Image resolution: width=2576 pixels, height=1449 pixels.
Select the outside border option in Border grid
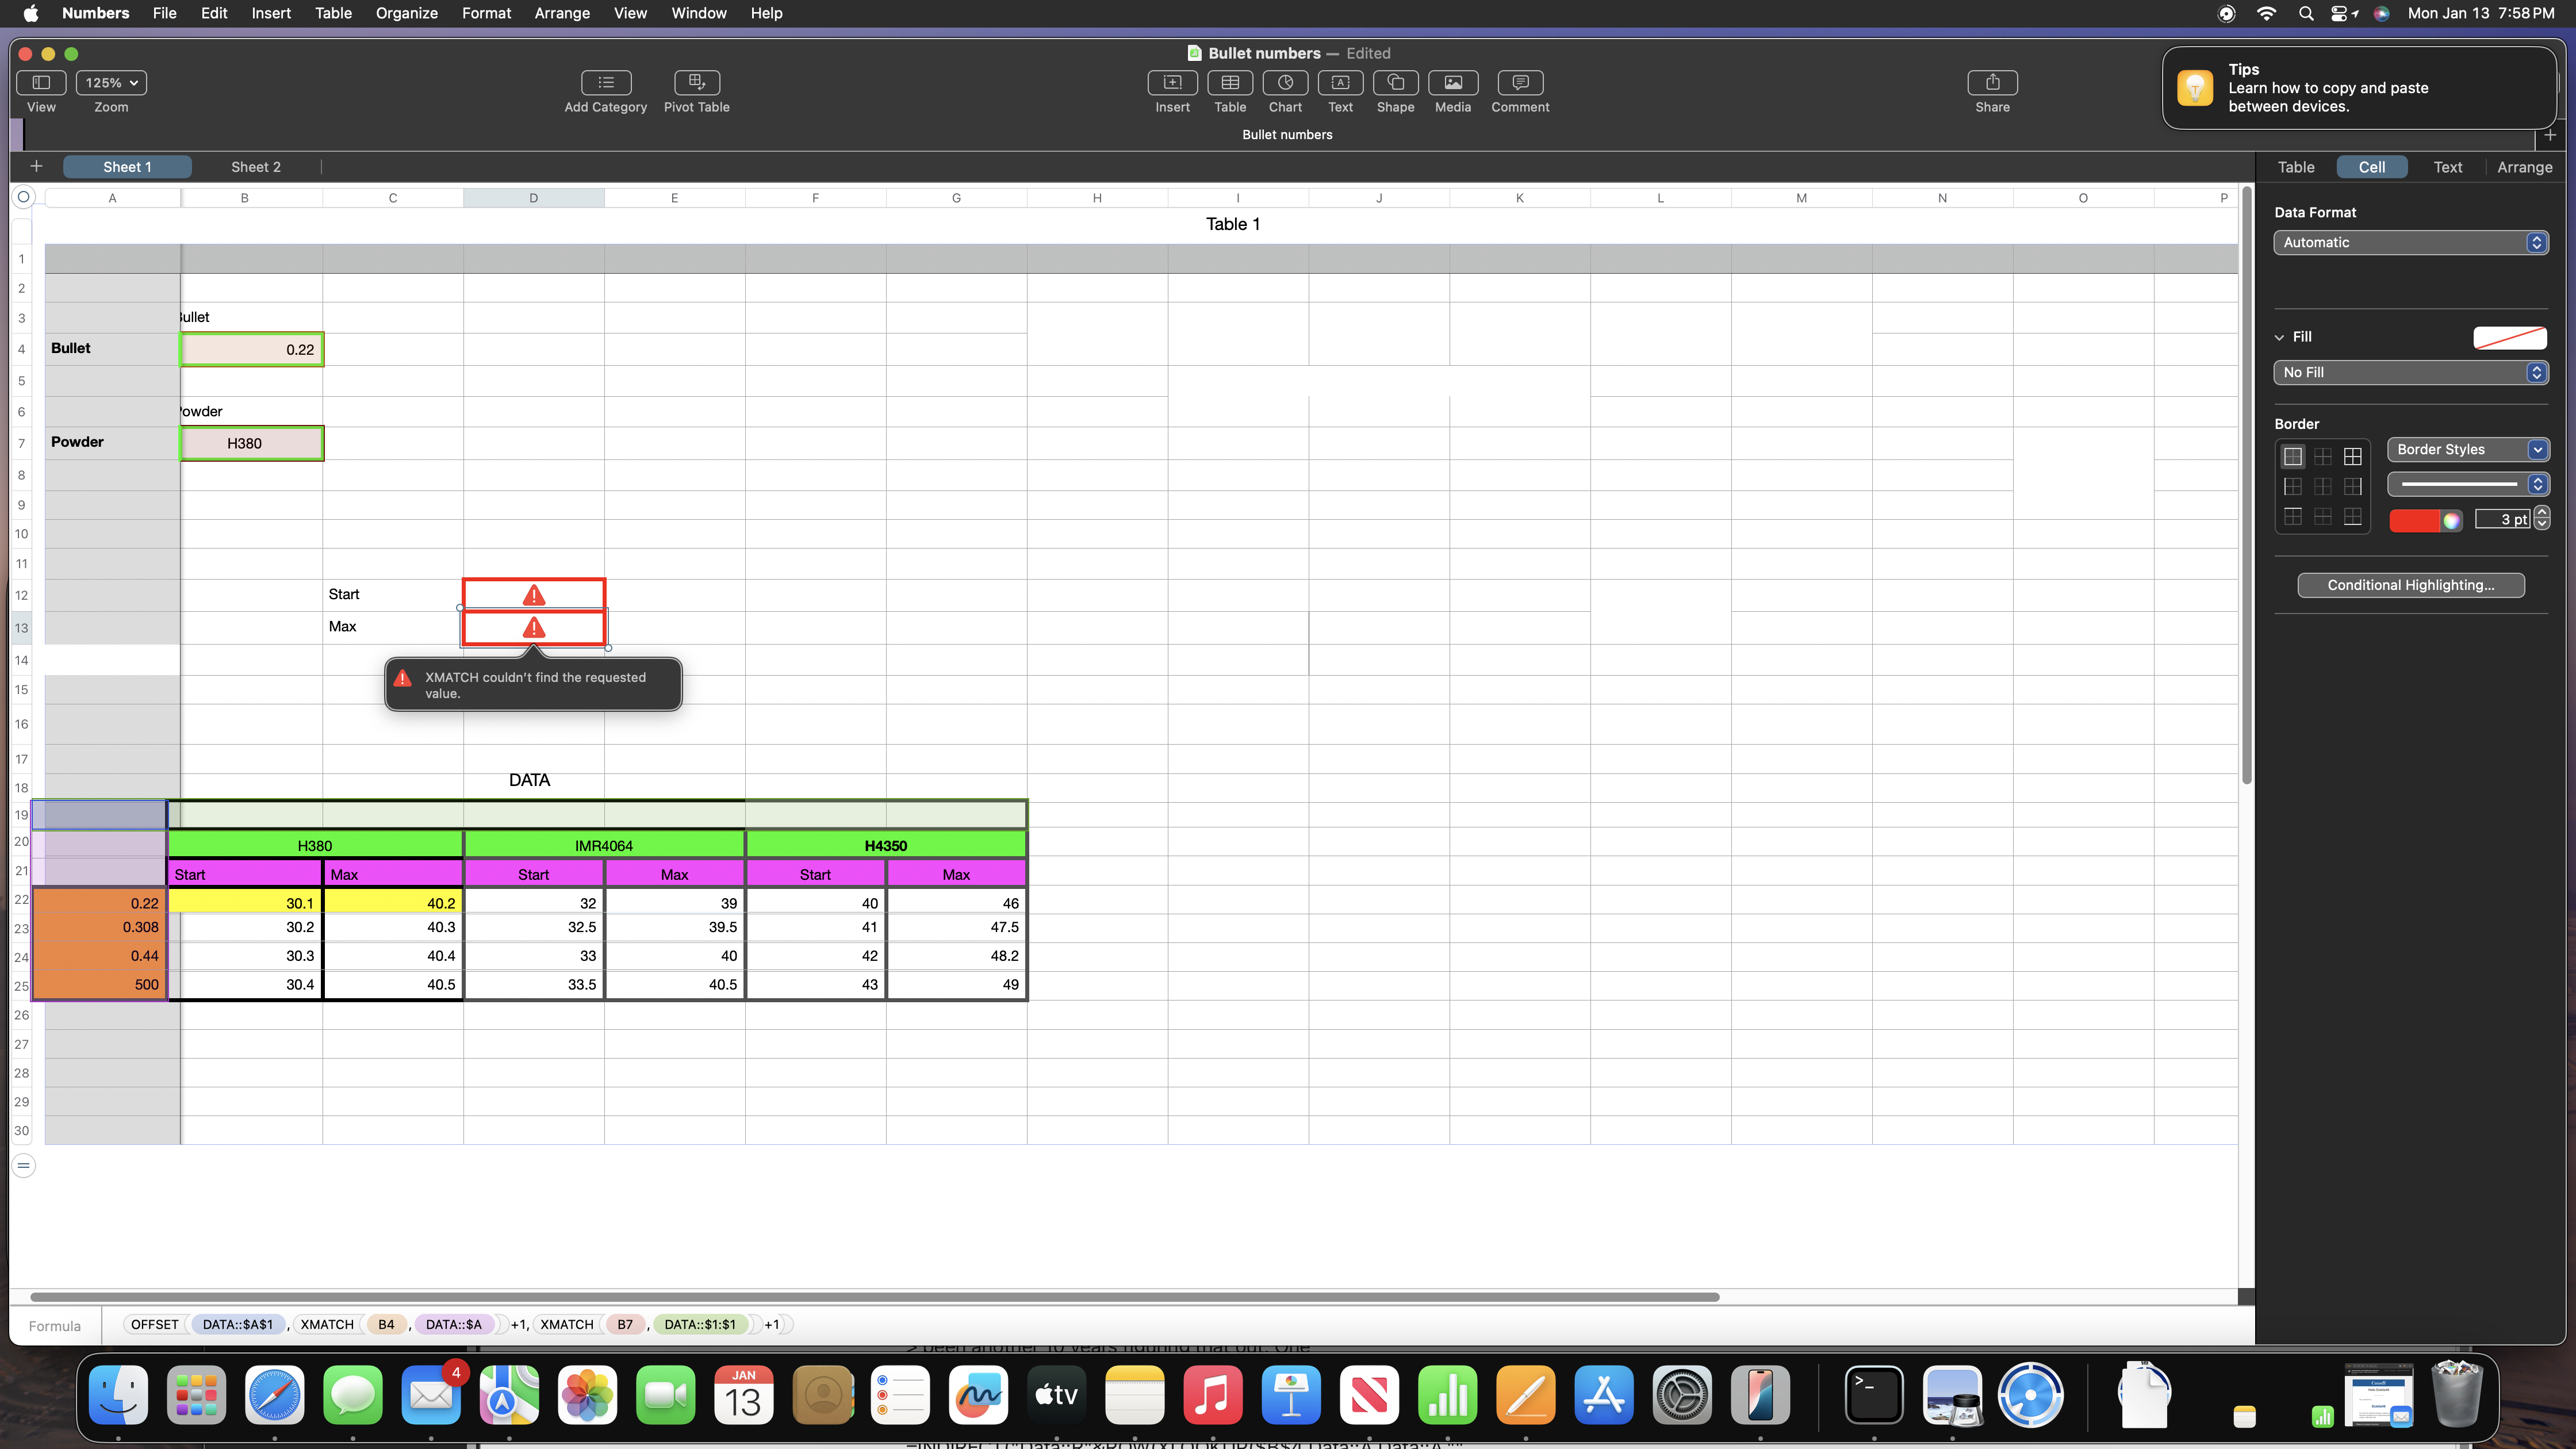pyautogui.click(x=2292, y=457)
